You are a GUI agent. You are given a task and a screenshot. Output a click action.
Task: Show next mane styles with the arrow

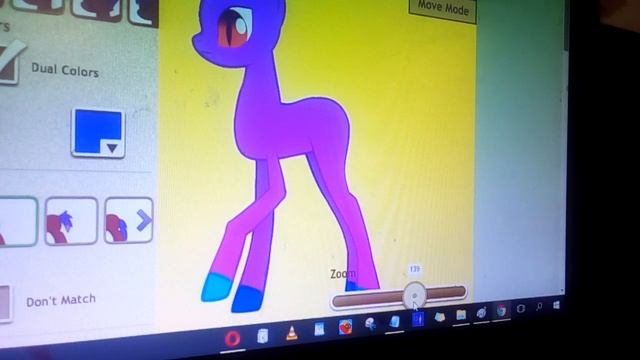[x=144, y=220]
